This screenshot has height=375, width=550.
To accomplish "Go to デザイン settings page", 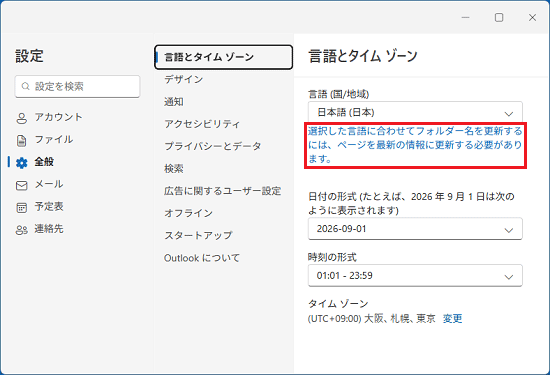I will 183,79.
